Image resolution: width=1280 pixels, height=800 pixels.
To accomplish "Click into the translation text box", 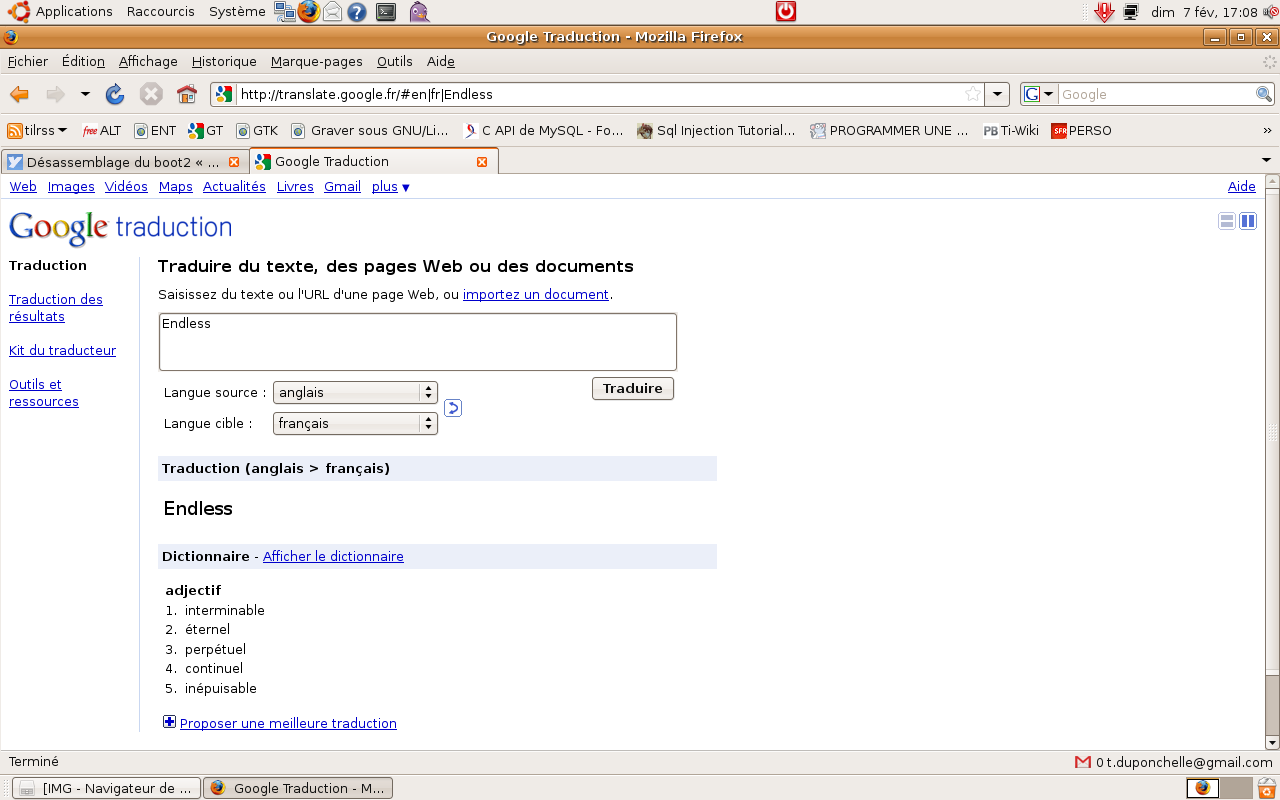I will tap(417, 342).
